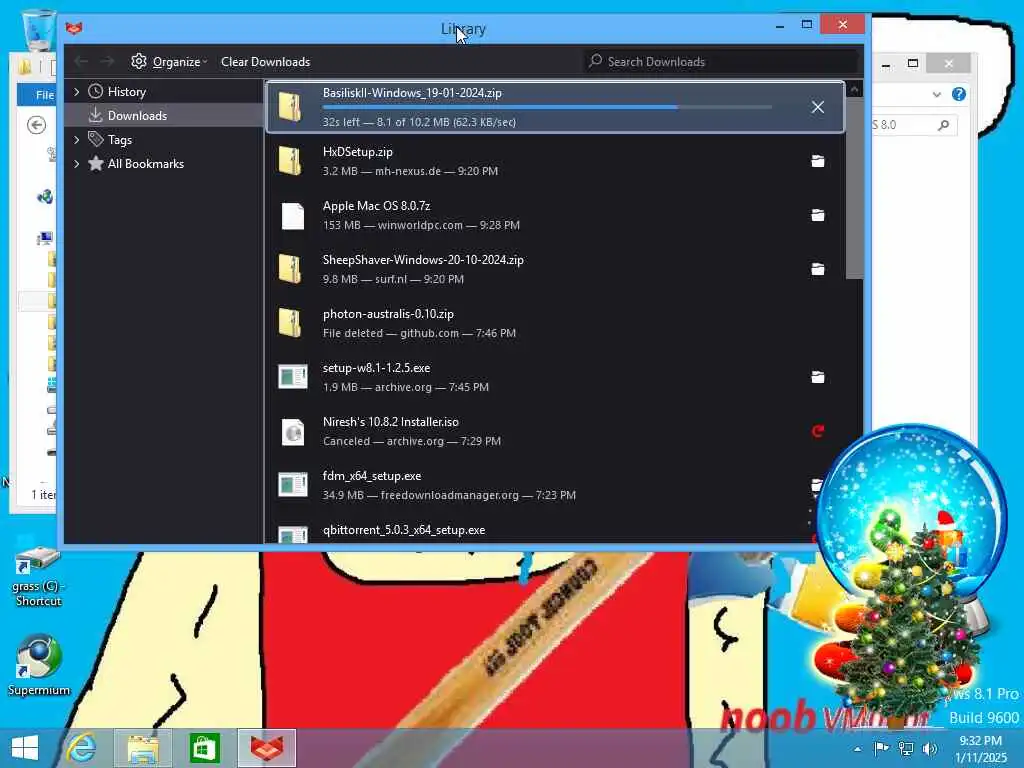Select SheepShaver-Windows-20-10-2024.zip entry
The image size is (1024, 768).
tap(555, 269)
